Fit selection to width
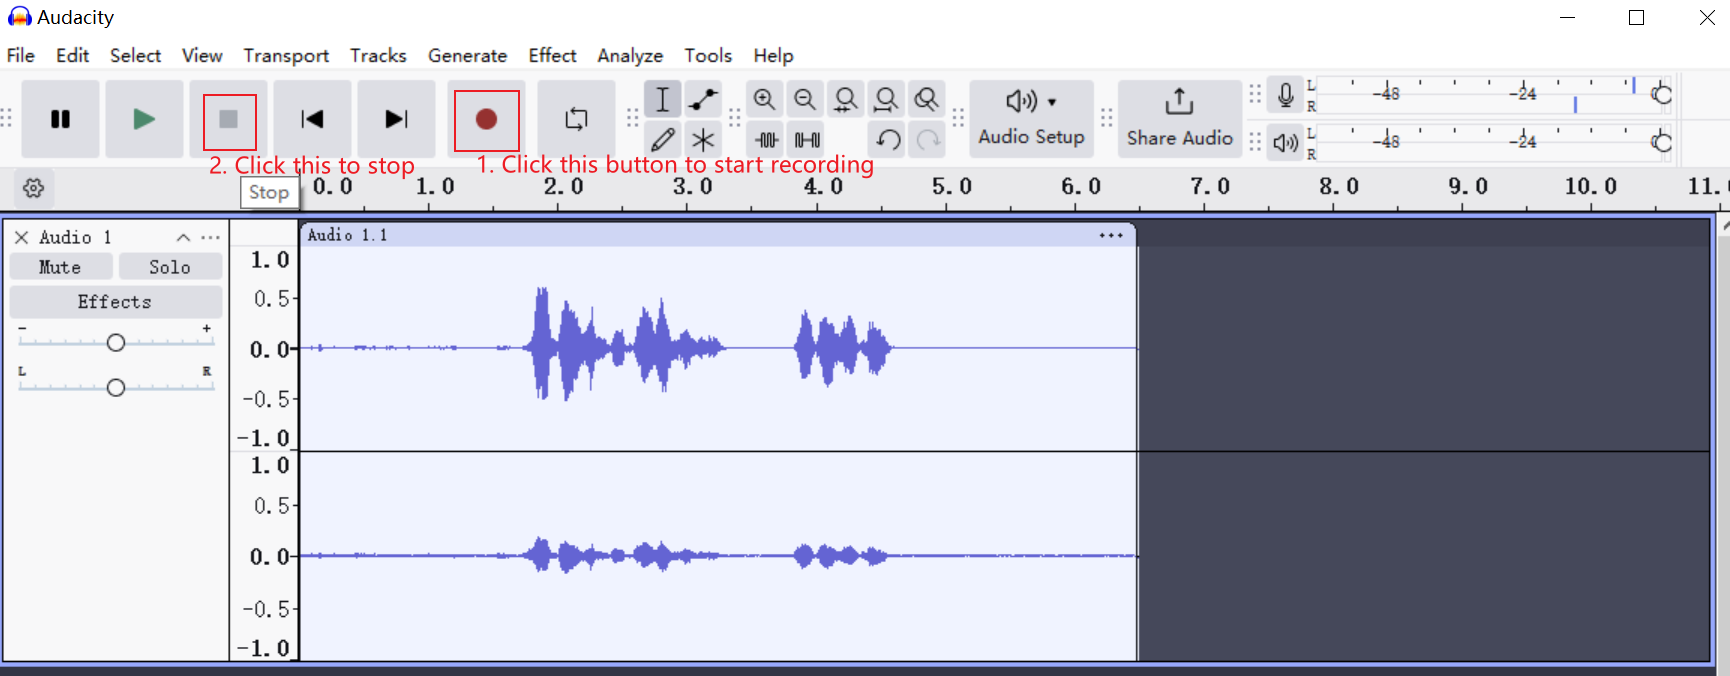The image size is (1730, 676). [846, 99]
